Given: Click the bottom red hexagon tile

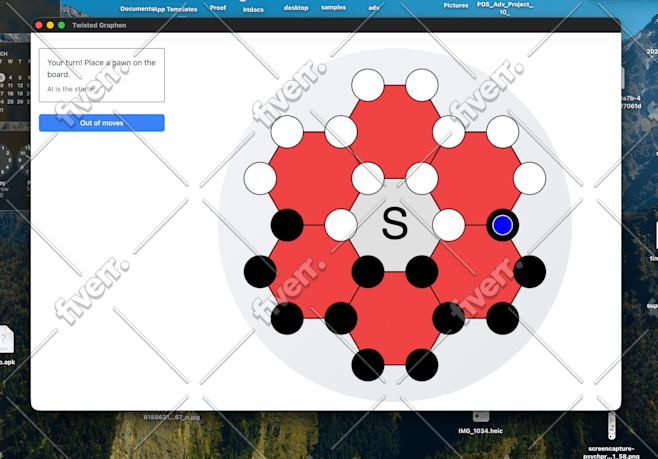Looking at the screenshot, I should click(x=395, y=318).
